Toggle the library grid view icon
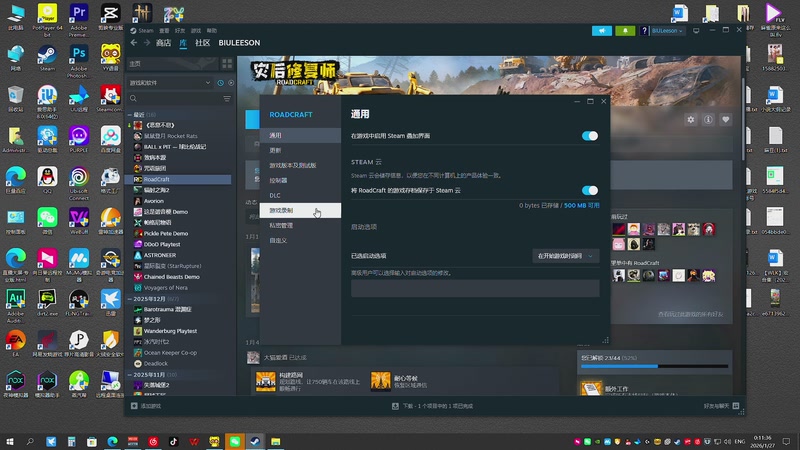 coord(227,64)
